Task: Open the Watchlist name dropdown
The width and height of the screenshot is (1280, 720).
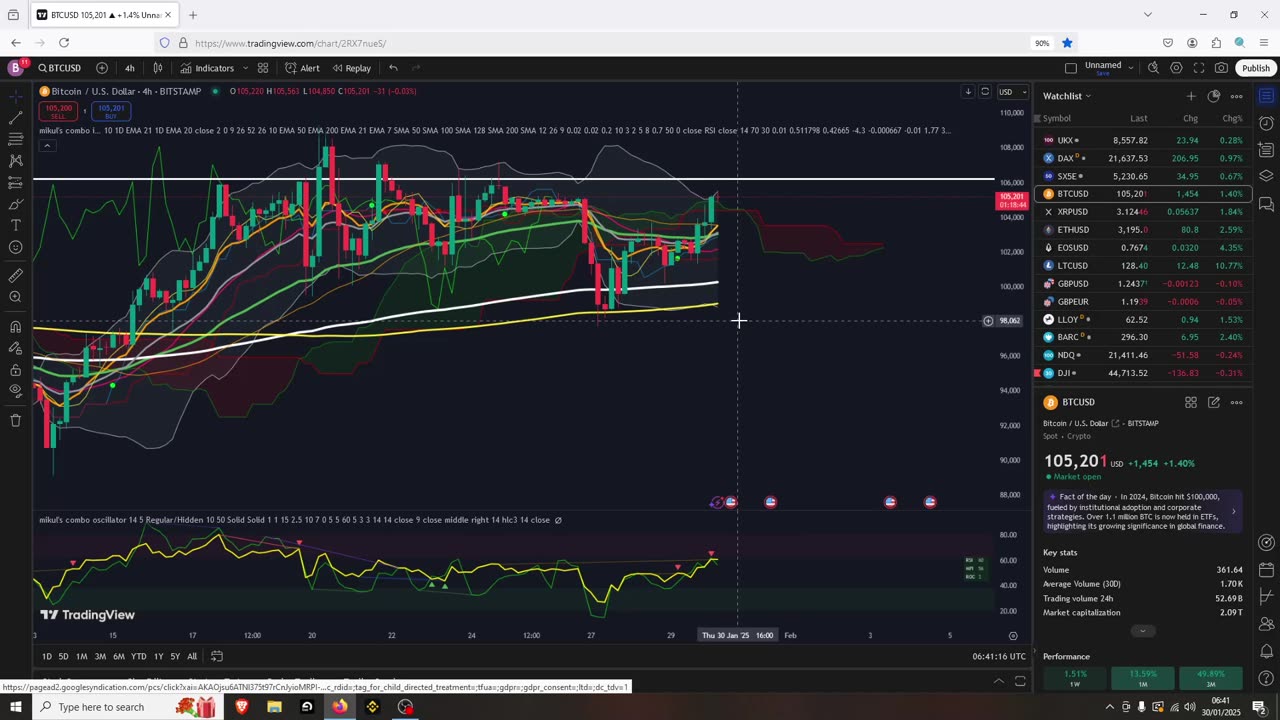Action: (x=1067, y=96)
